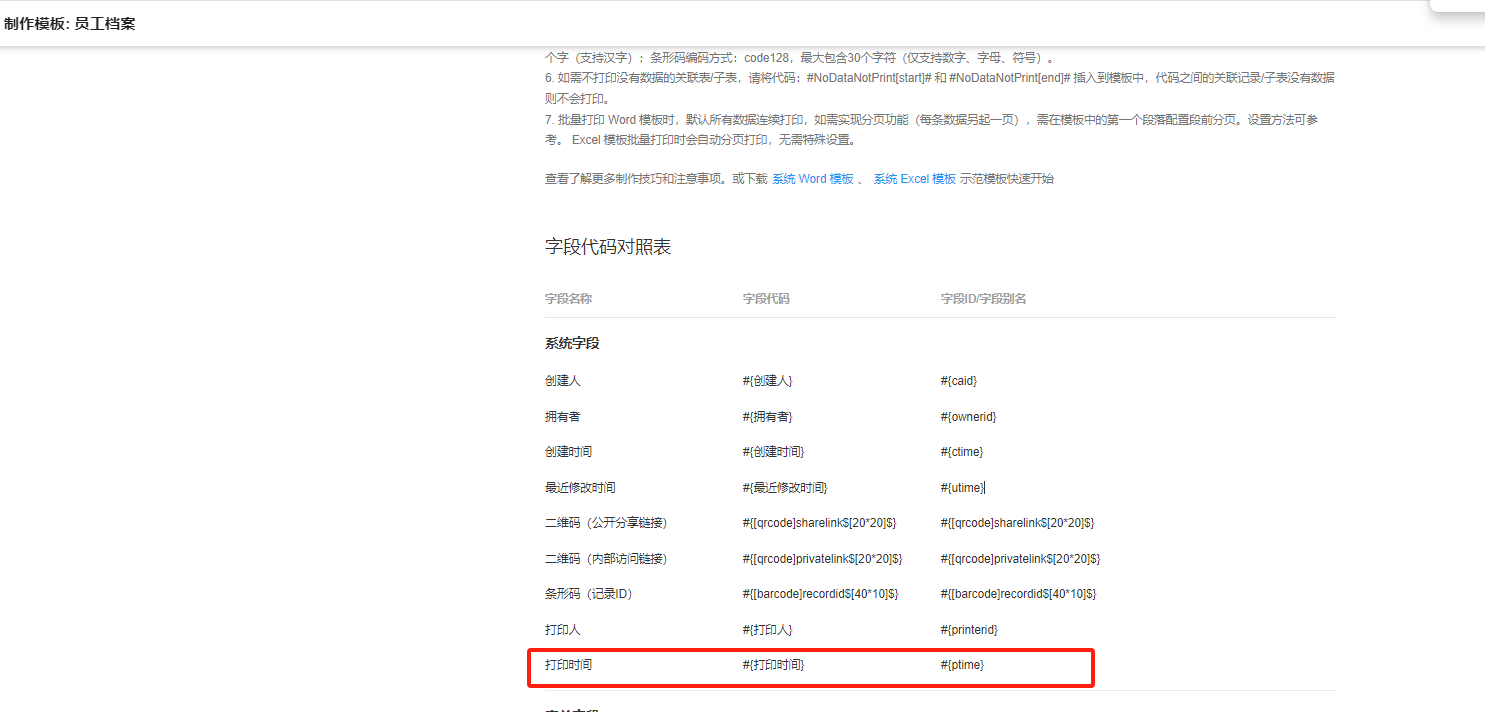The height and width of the screenshot is (712, 1485).
Task: Click the #{创建人} field code
Action: tap(767, 381)
